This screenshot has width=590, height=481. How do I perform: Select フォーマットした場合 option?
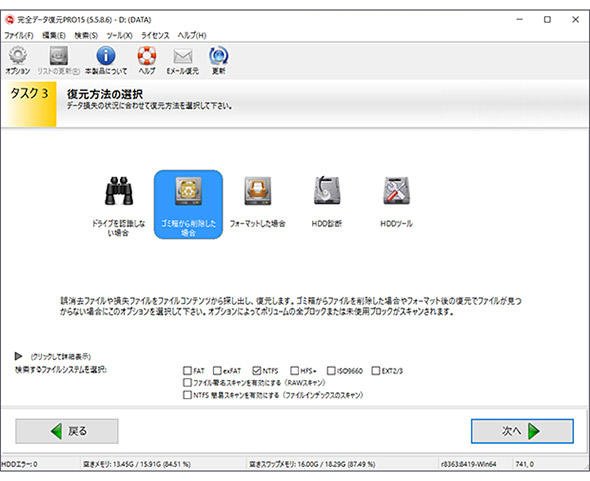257,202
